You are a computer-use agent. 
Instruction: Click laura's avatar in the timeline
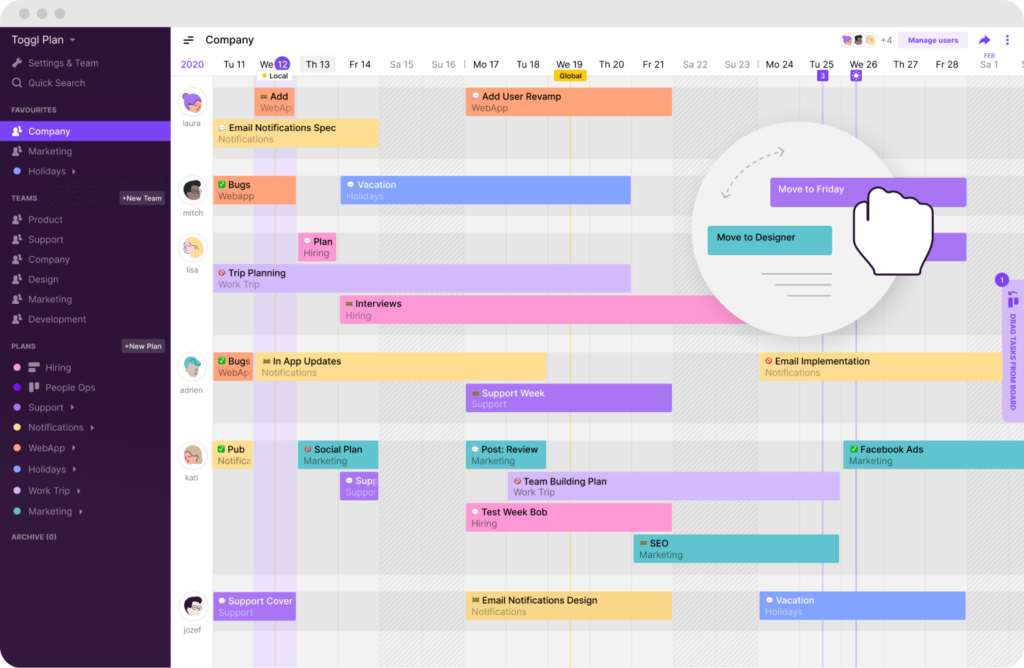click(191, 103)
